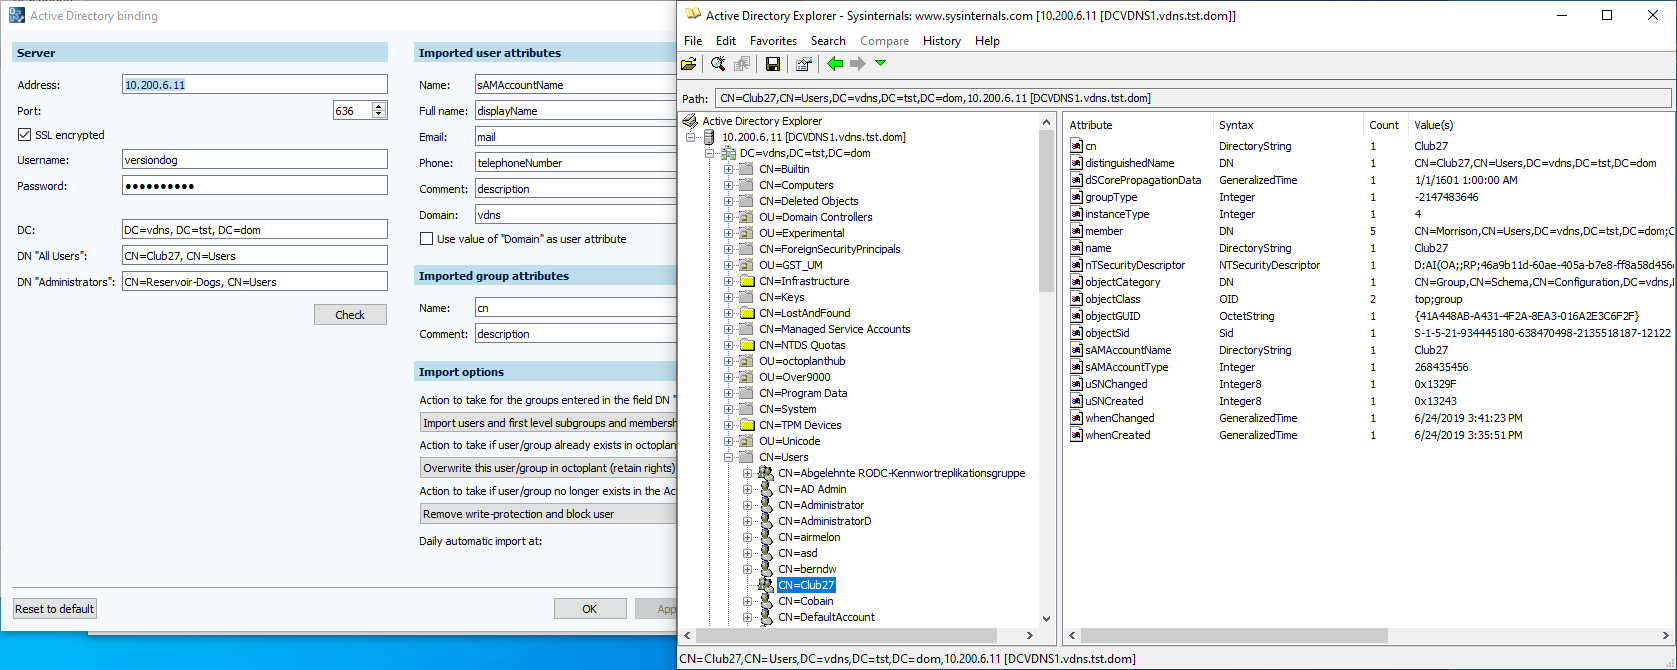Open the Favorites menu

pos(773,41)
